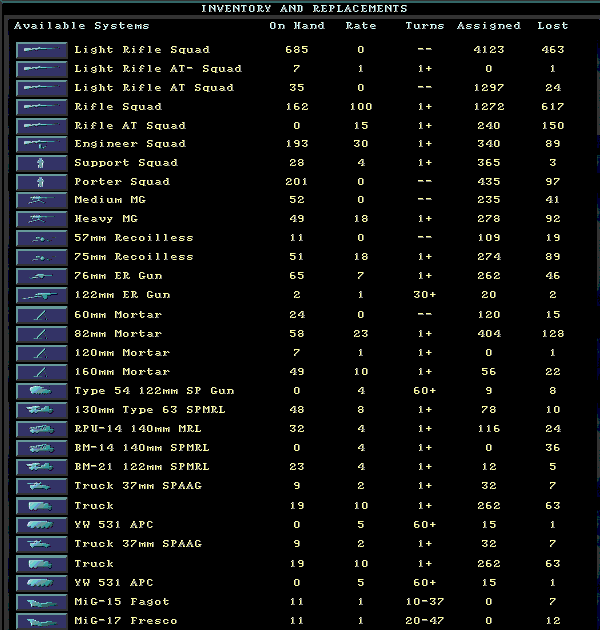Screen dimensions: 600x630
Task: Click Lost value 617 for Rifle Squad
Action: pos(553,106)
